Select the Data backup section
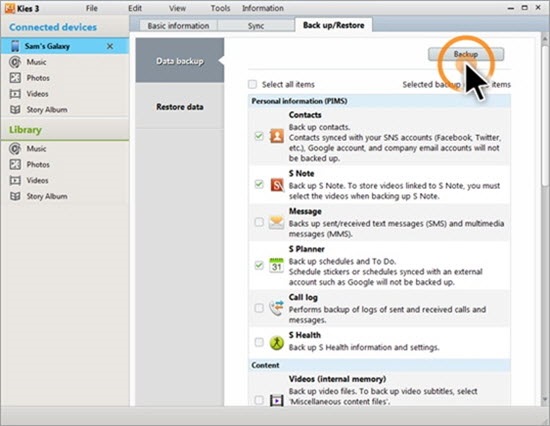The image size is (550, 426). (180, 61)
